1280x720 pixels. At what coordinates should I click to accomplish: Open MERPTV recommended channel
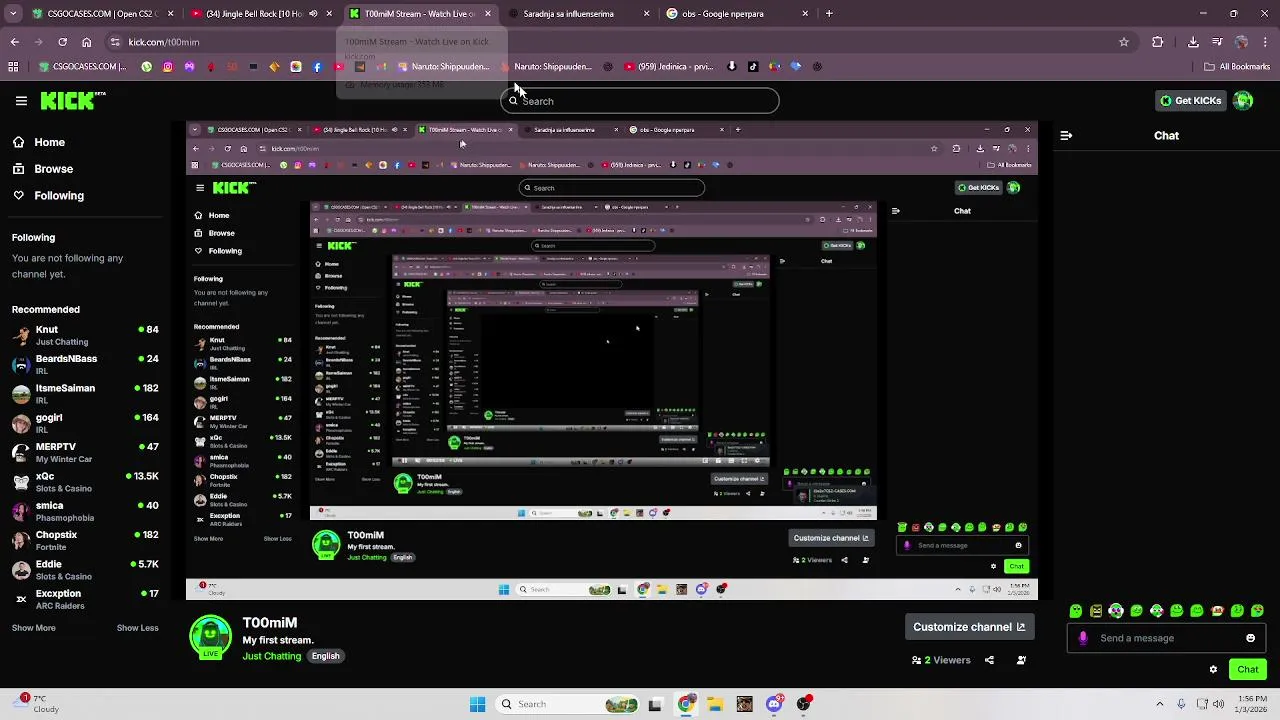[x=85, y=452]
